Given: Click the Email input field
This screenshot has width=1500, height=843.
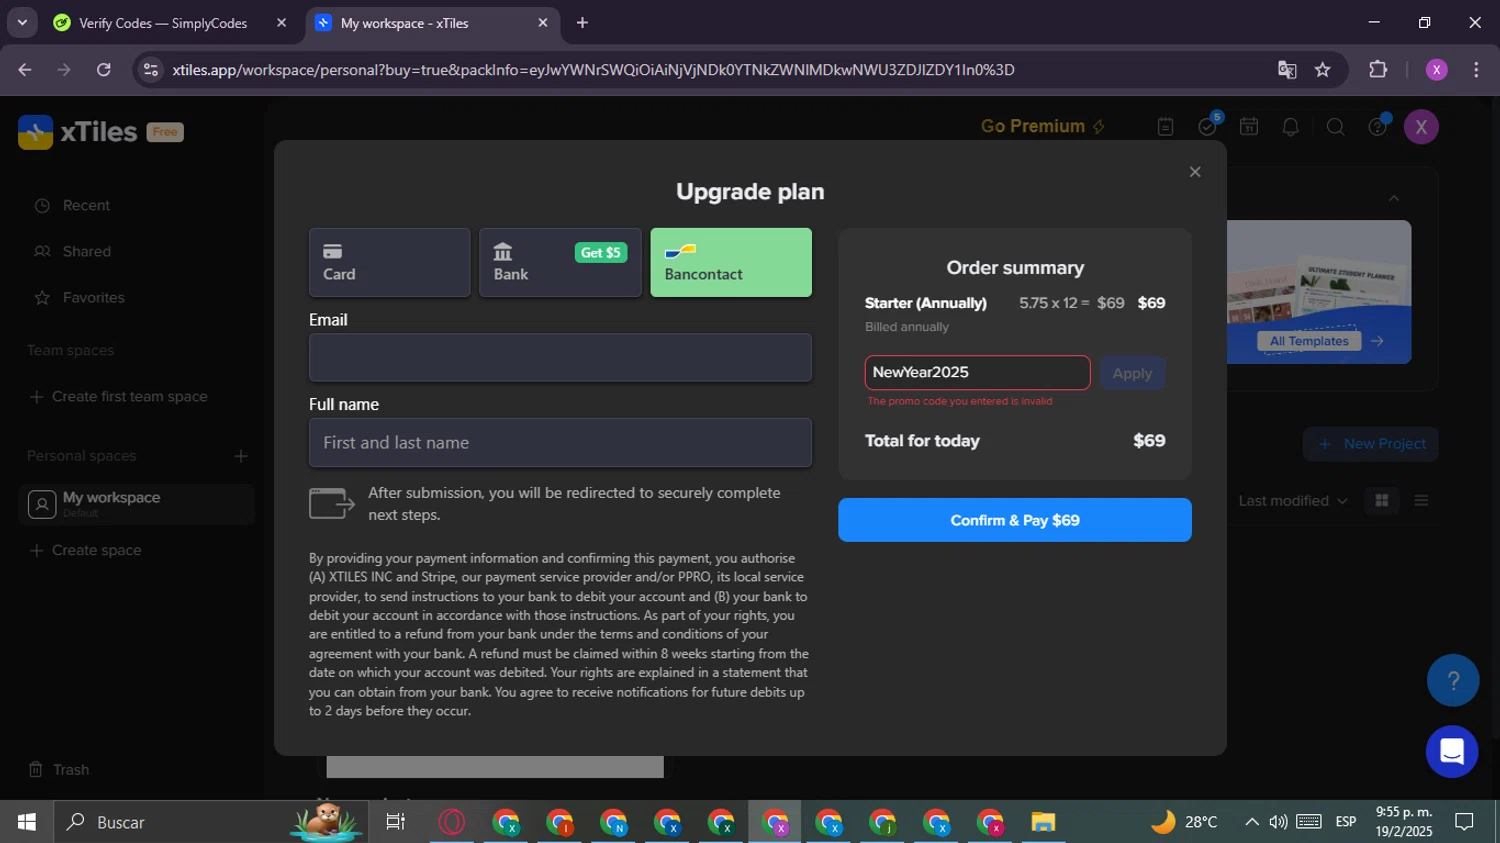Looking at the screenshot, I should click(x=560, y=357).
